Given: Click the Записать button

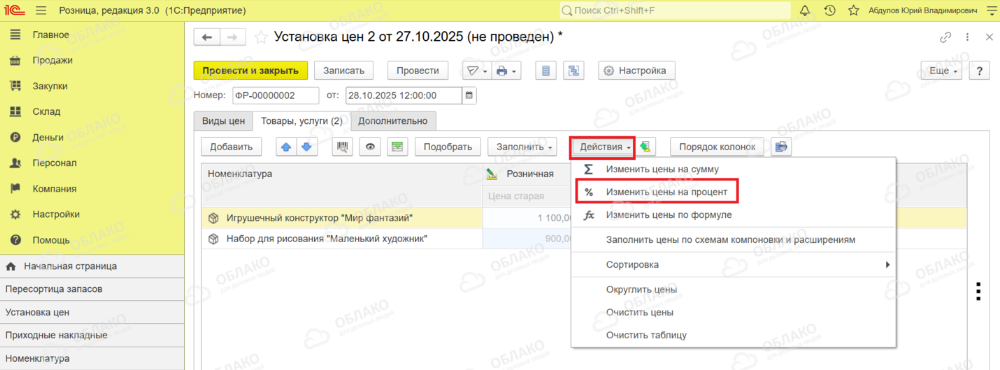Looking at the screenshot, I should (x=344, y=71).
